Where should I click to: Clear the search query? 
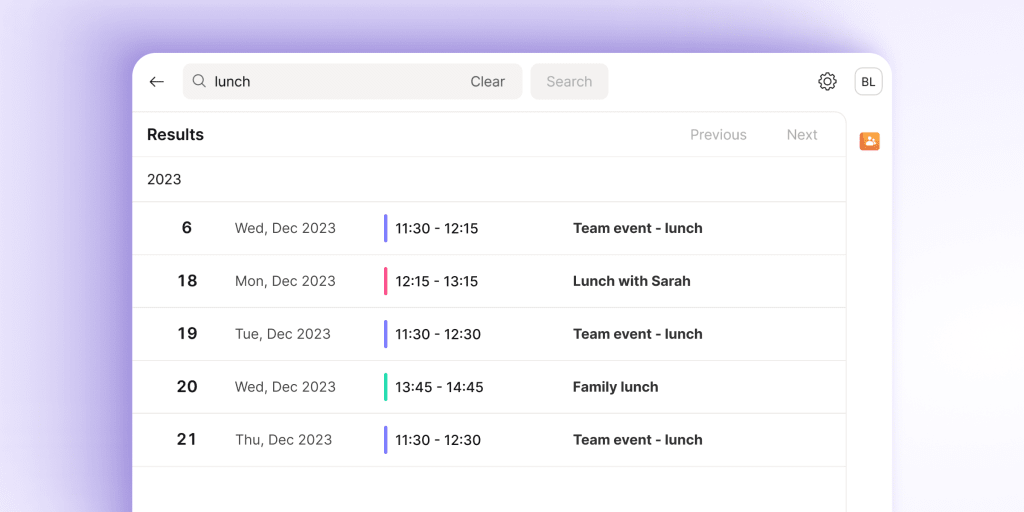click(487, 82)
